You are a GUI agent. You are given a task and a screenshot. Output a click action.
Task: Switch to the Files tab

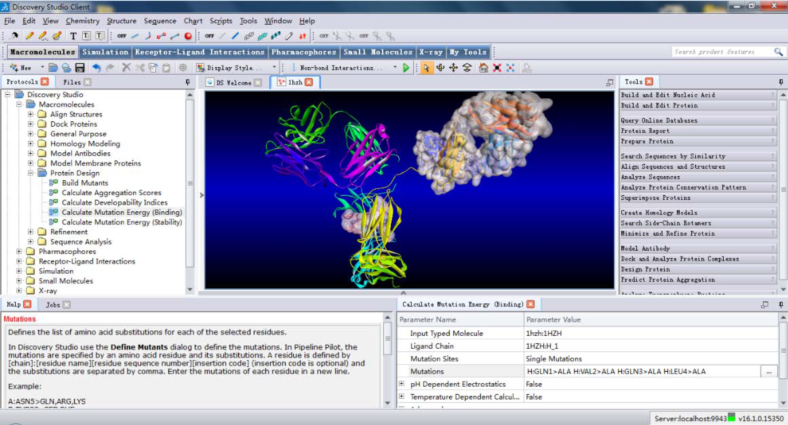pyautogui.click(x=72, y=82)
